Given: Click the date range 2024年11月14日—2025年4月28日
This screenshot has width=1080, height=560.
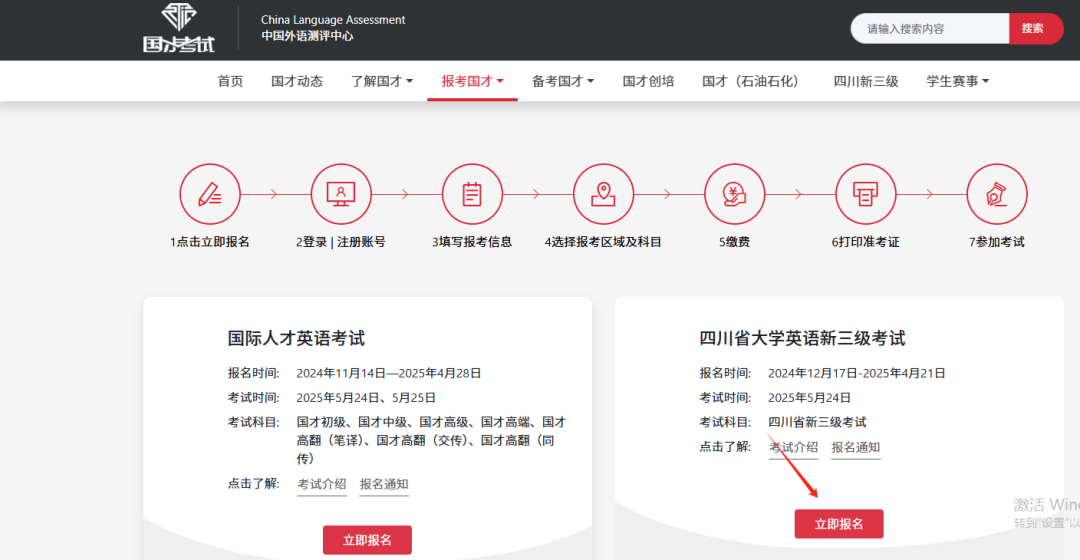Looking at the screenshot, I should coord(388,373).
